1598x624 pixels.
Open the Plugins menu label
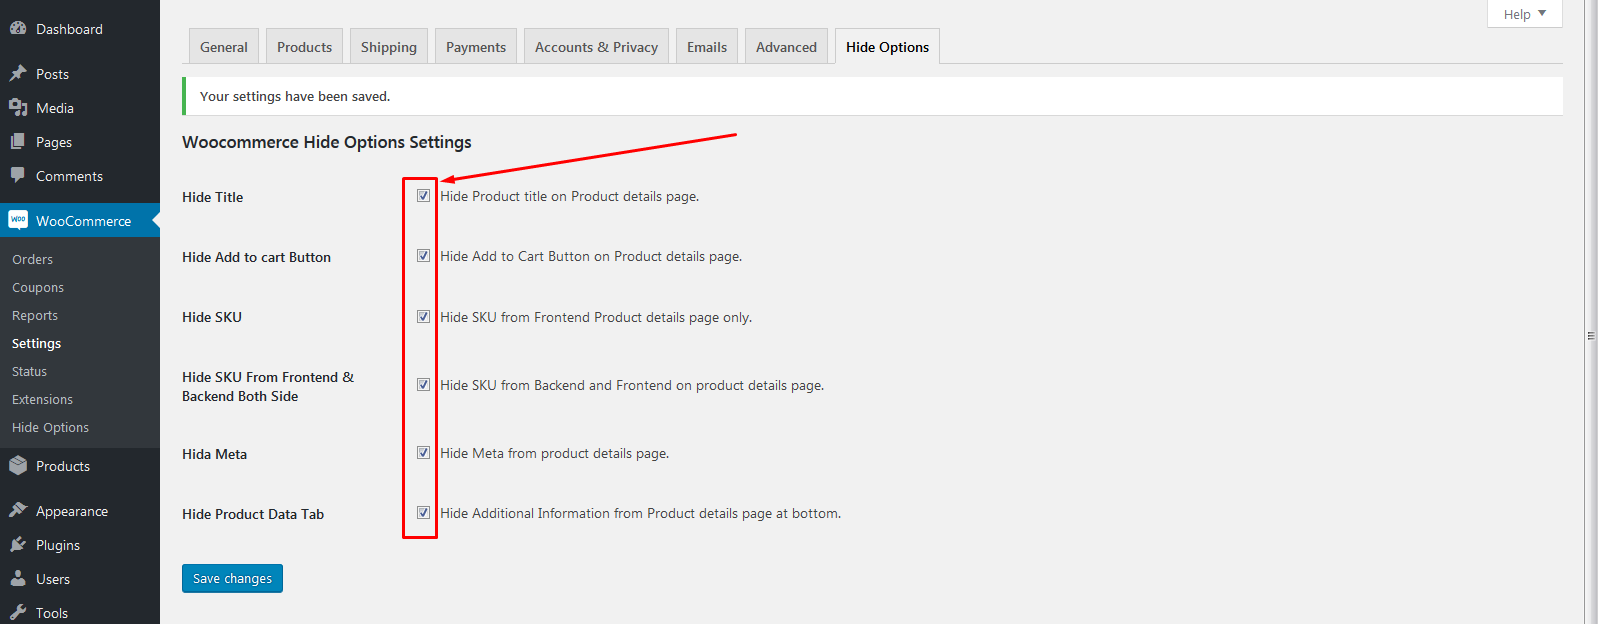pyautogui.click(x=58, y=545)
